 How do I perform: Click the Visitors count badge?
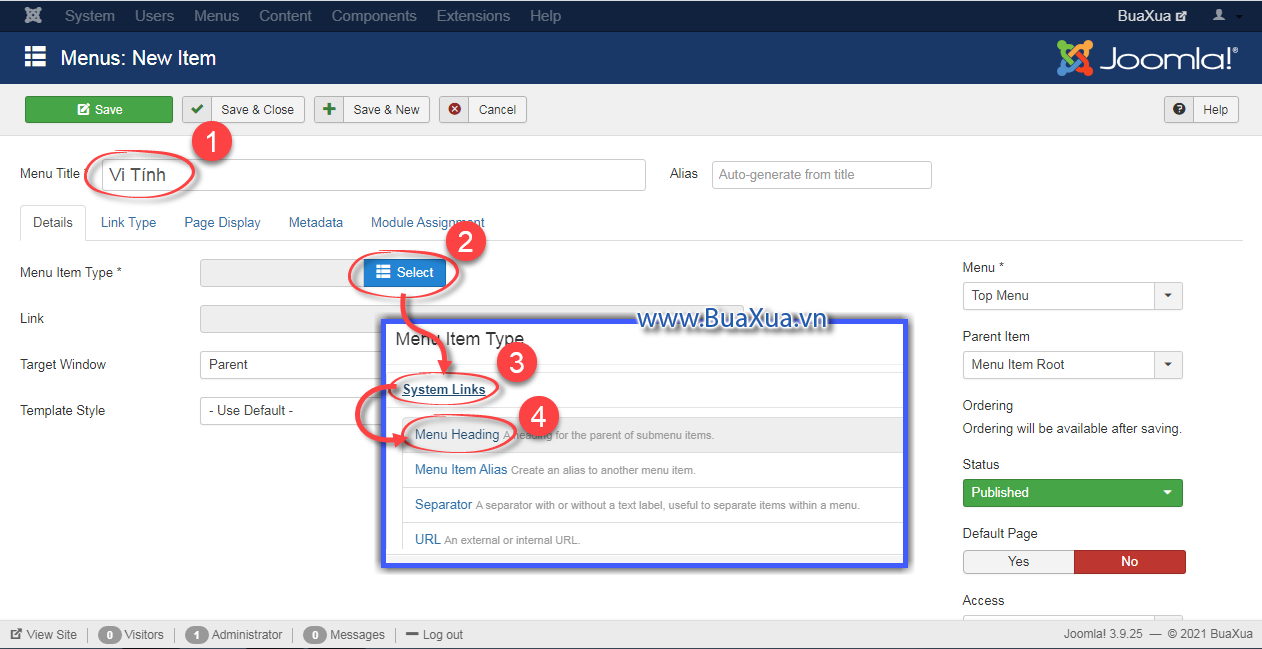pyautogui.click(x=110, y=635)
